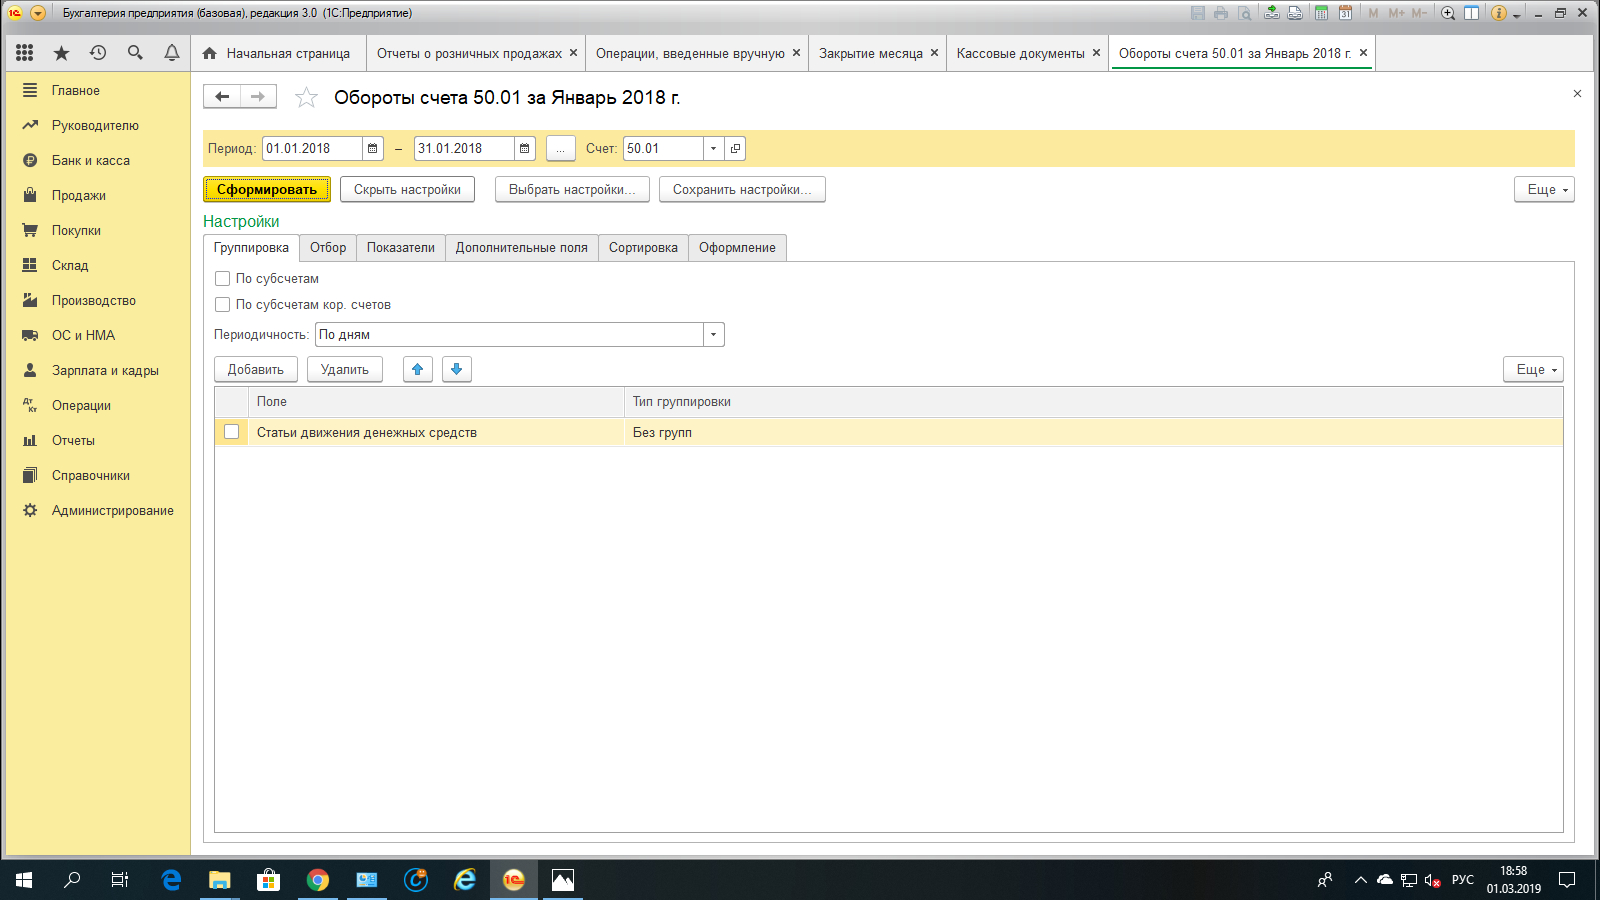Open the 1C main menu dropdown icon
Viewport: 1600px width, 900px height.
tap(38, 13)
